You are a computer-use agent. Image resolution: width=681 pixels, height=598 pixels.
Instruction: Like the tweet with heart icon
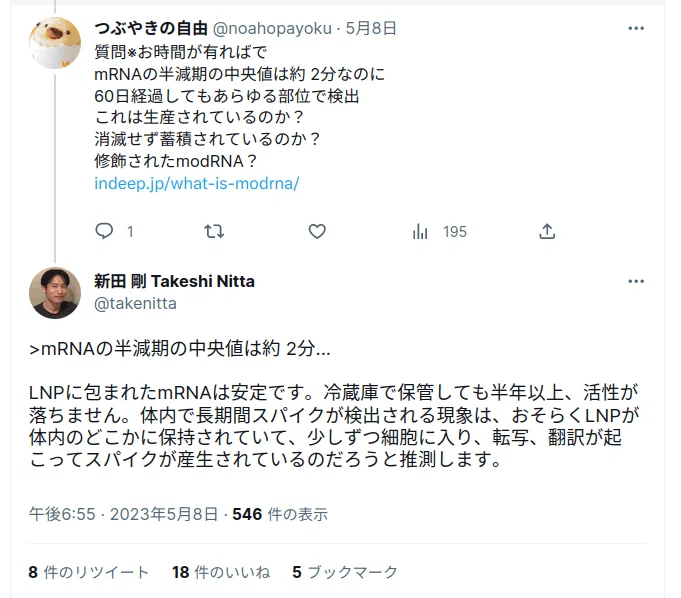[317, 231]
